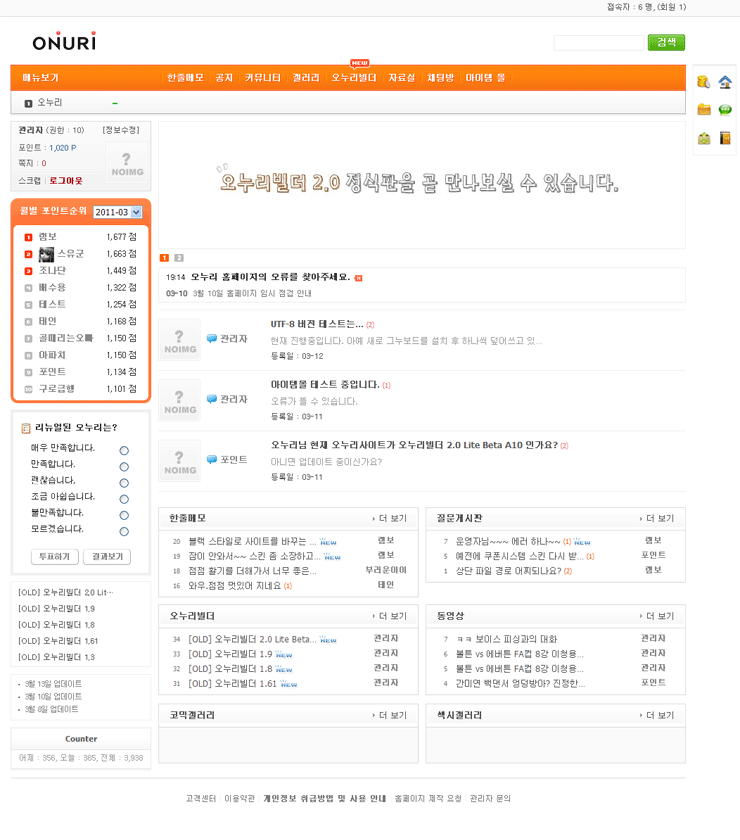Screen dimensions: 740x840
Task: Open the green speech bubble chat icon
Action: 725,110
